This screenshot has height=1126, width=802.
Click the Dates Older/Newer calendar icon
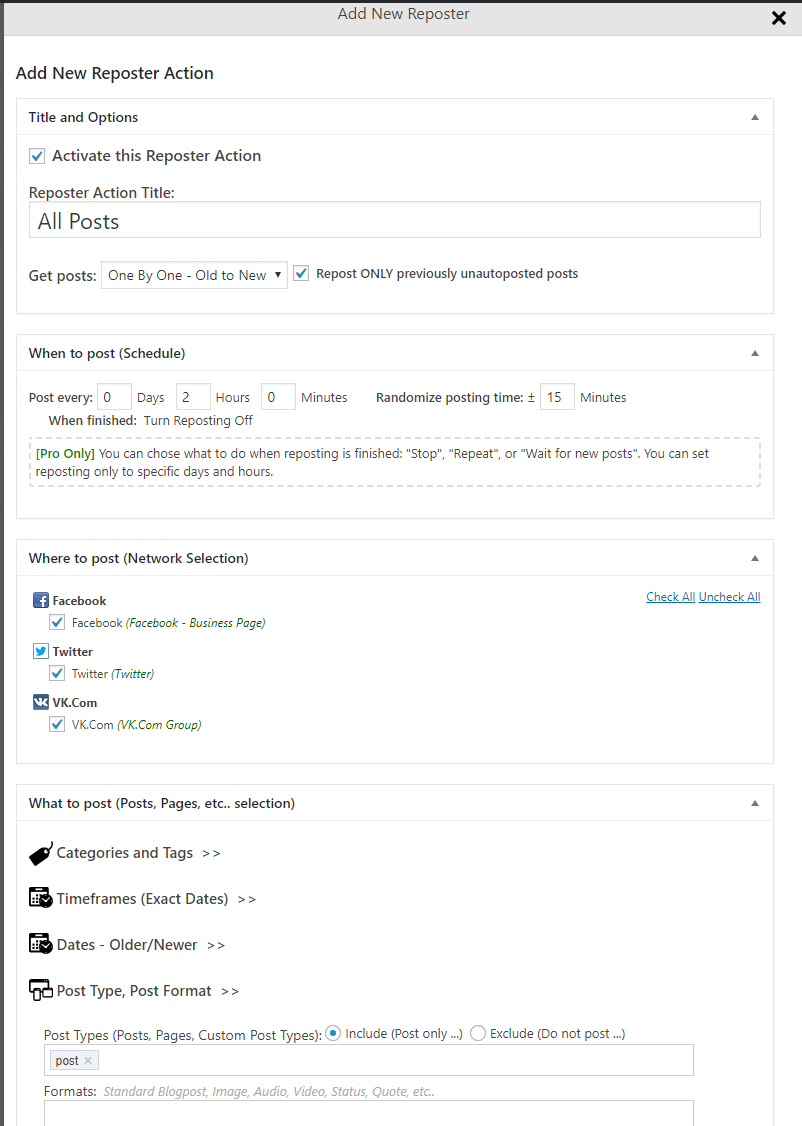click(x=41, y=944)
